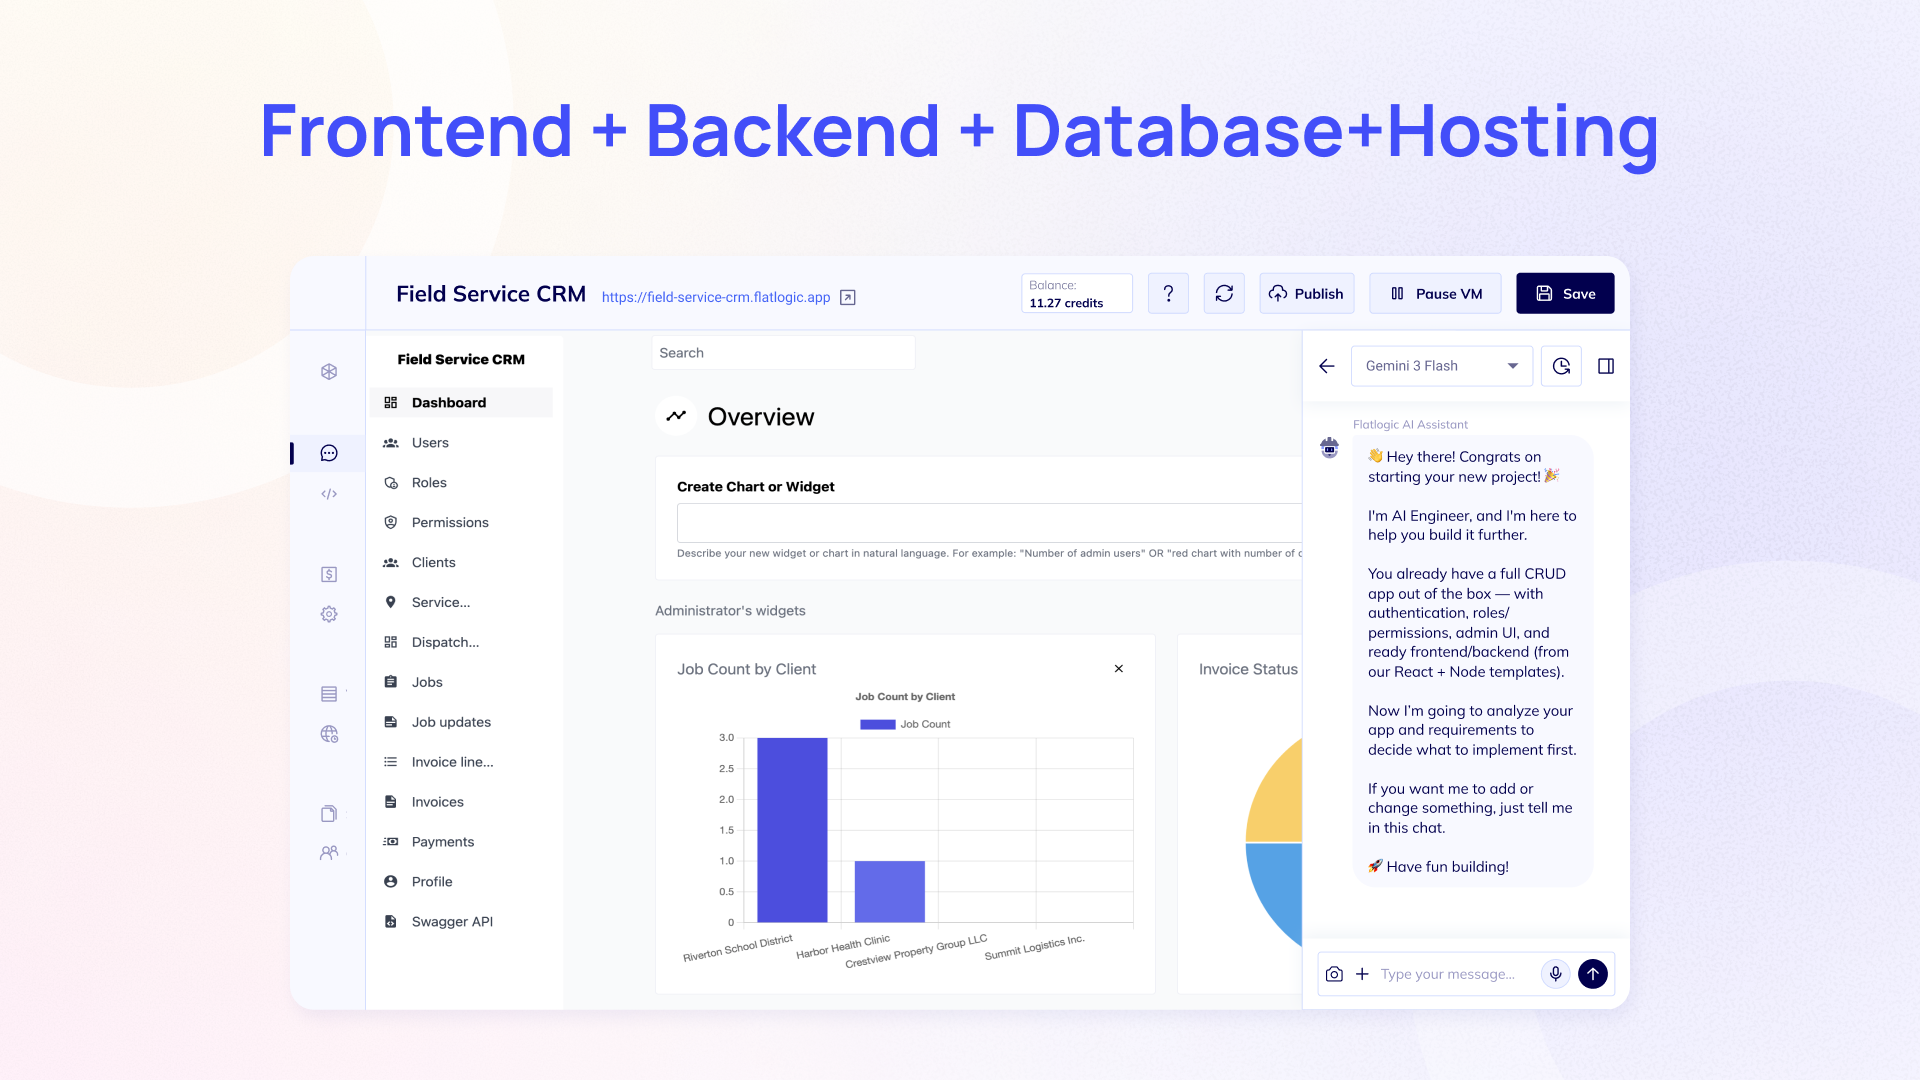
Task: Toggle the chat side panel layout
Action: (1606, 366)
